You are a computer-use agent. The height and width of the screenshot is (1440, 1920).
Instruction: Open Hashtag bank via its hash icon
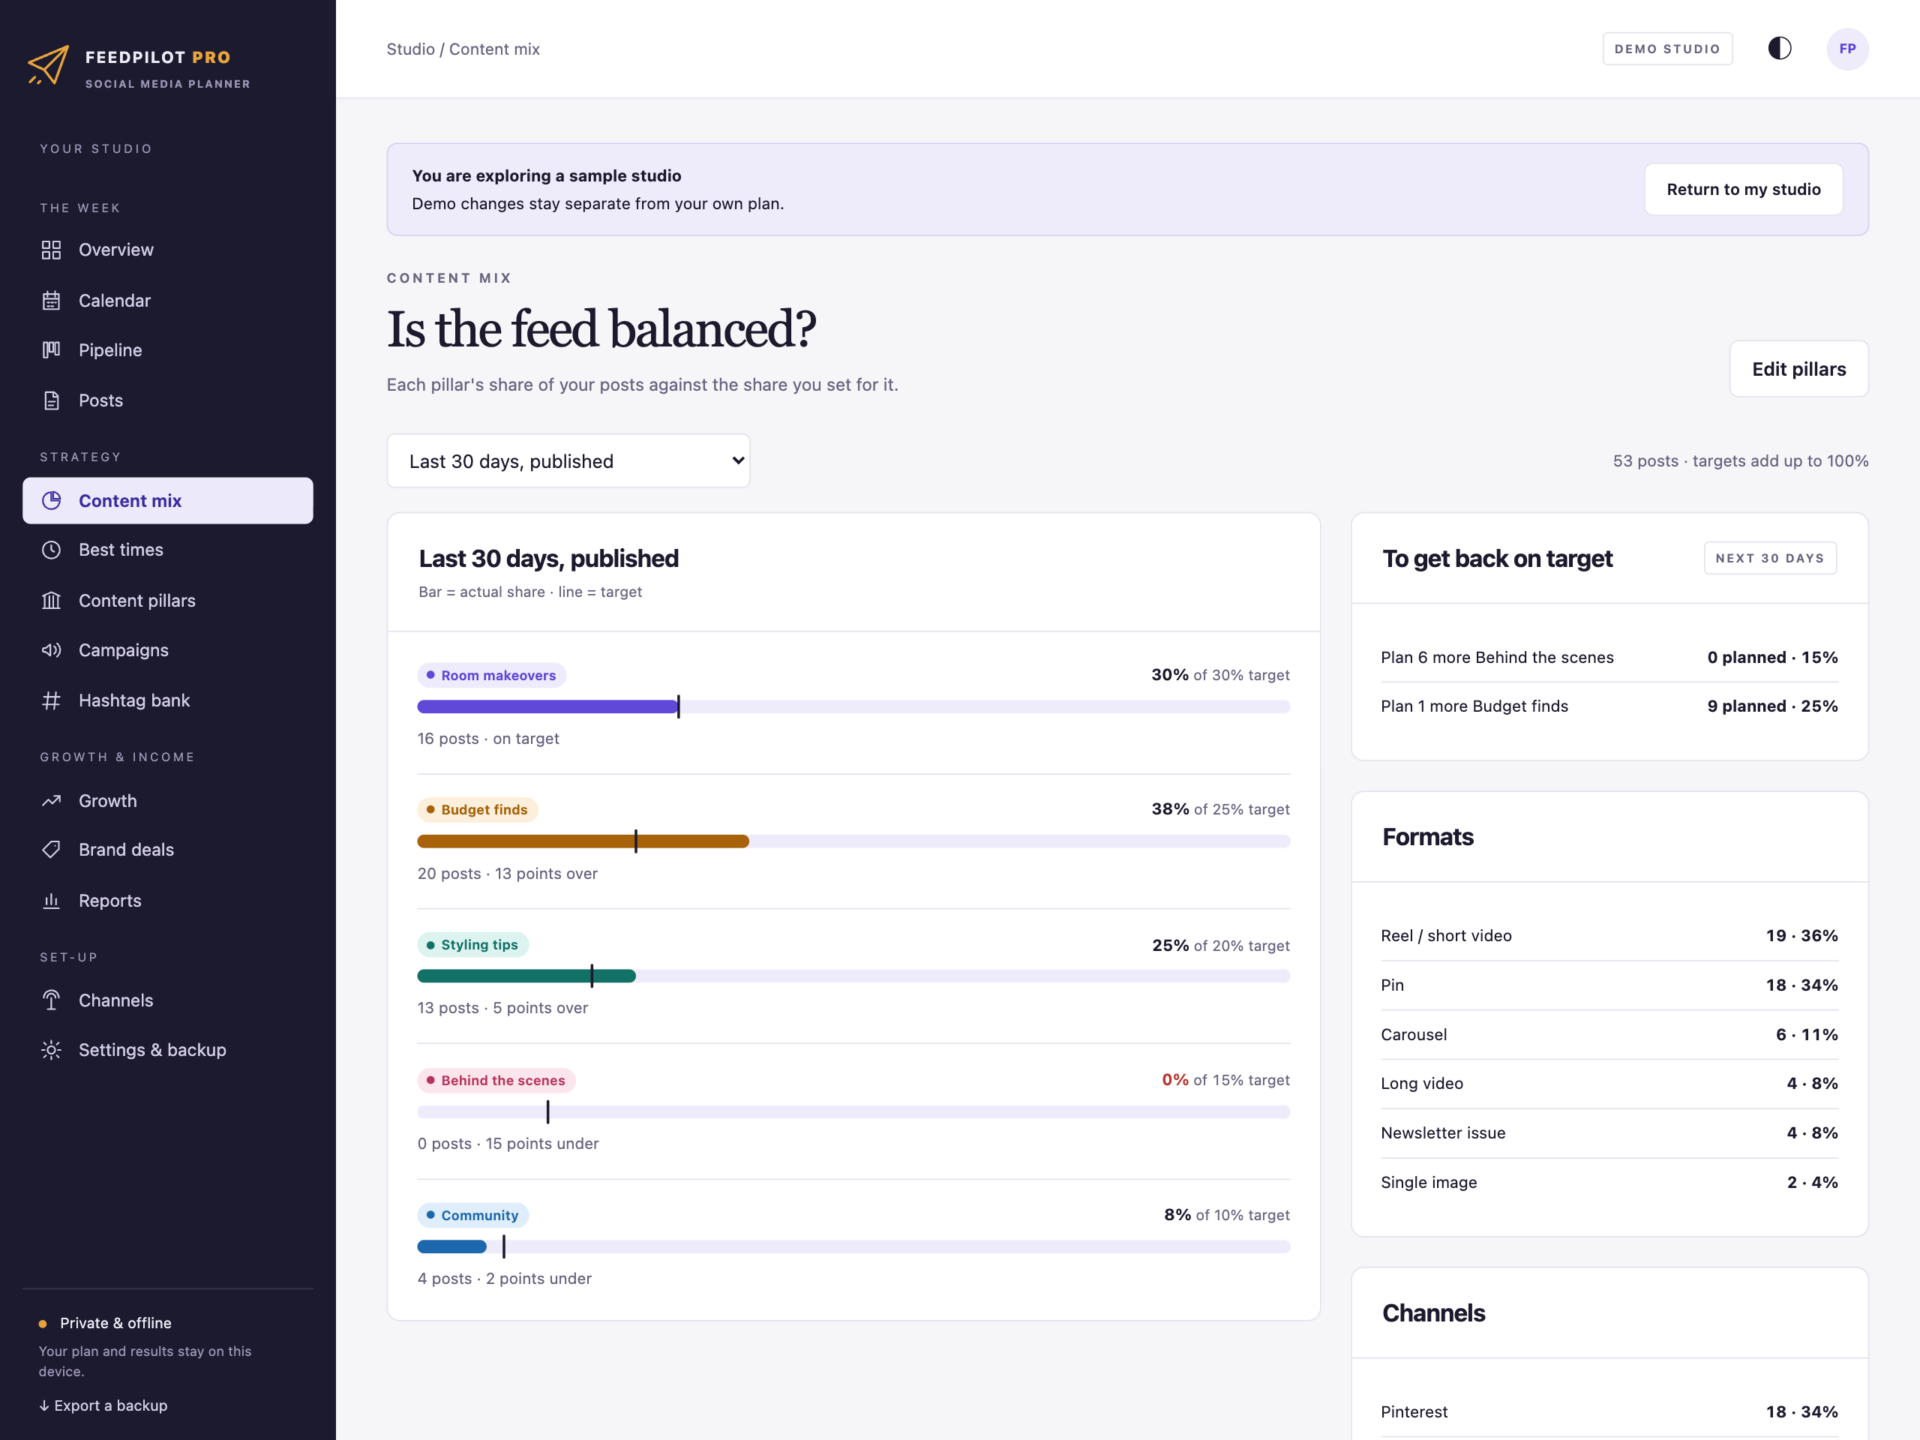coord(51,700)
